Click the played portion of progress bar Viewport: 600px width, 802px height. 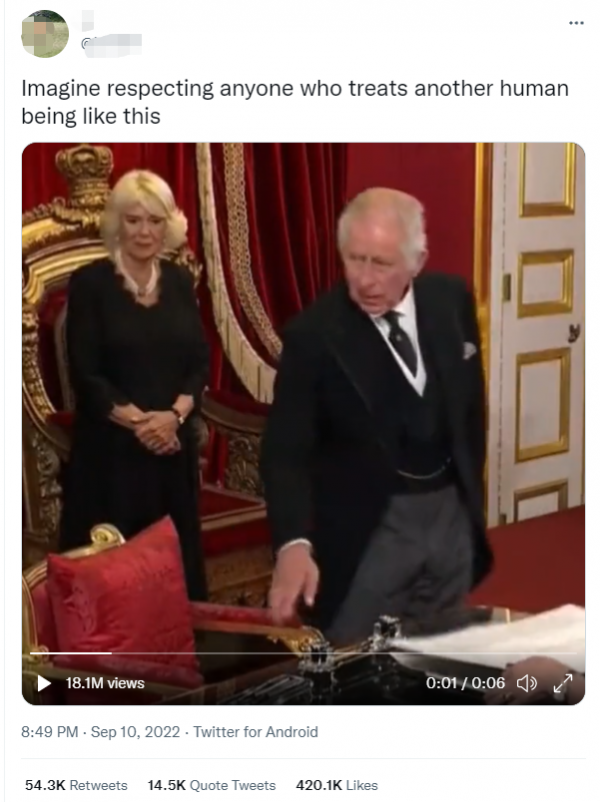71,653
